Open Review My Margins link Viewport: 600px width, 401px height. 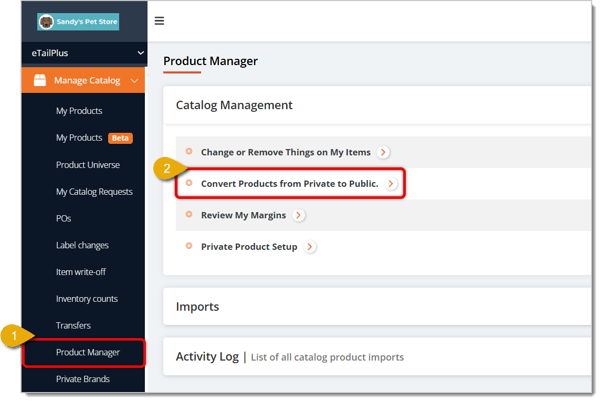point(243,215)
